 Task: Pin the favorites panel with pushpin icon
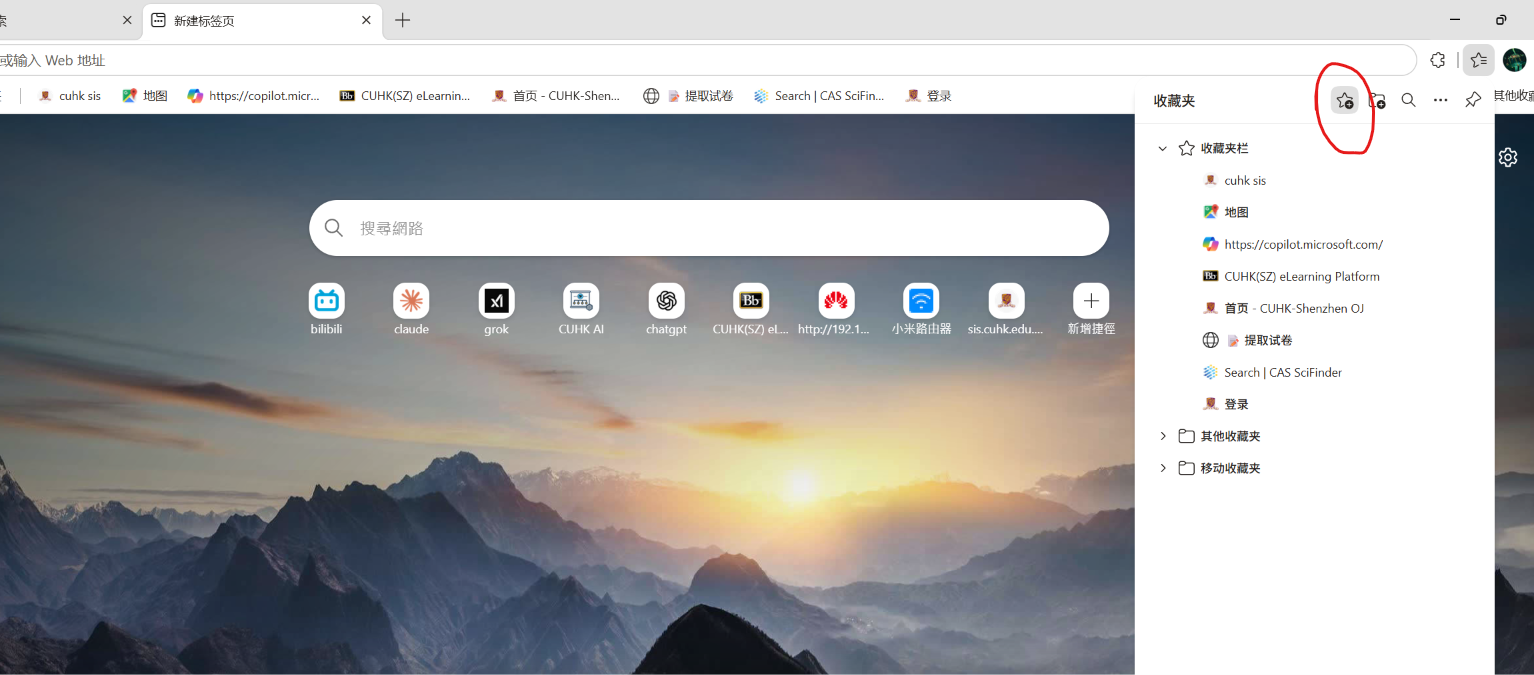click(x=1473, y=100)
